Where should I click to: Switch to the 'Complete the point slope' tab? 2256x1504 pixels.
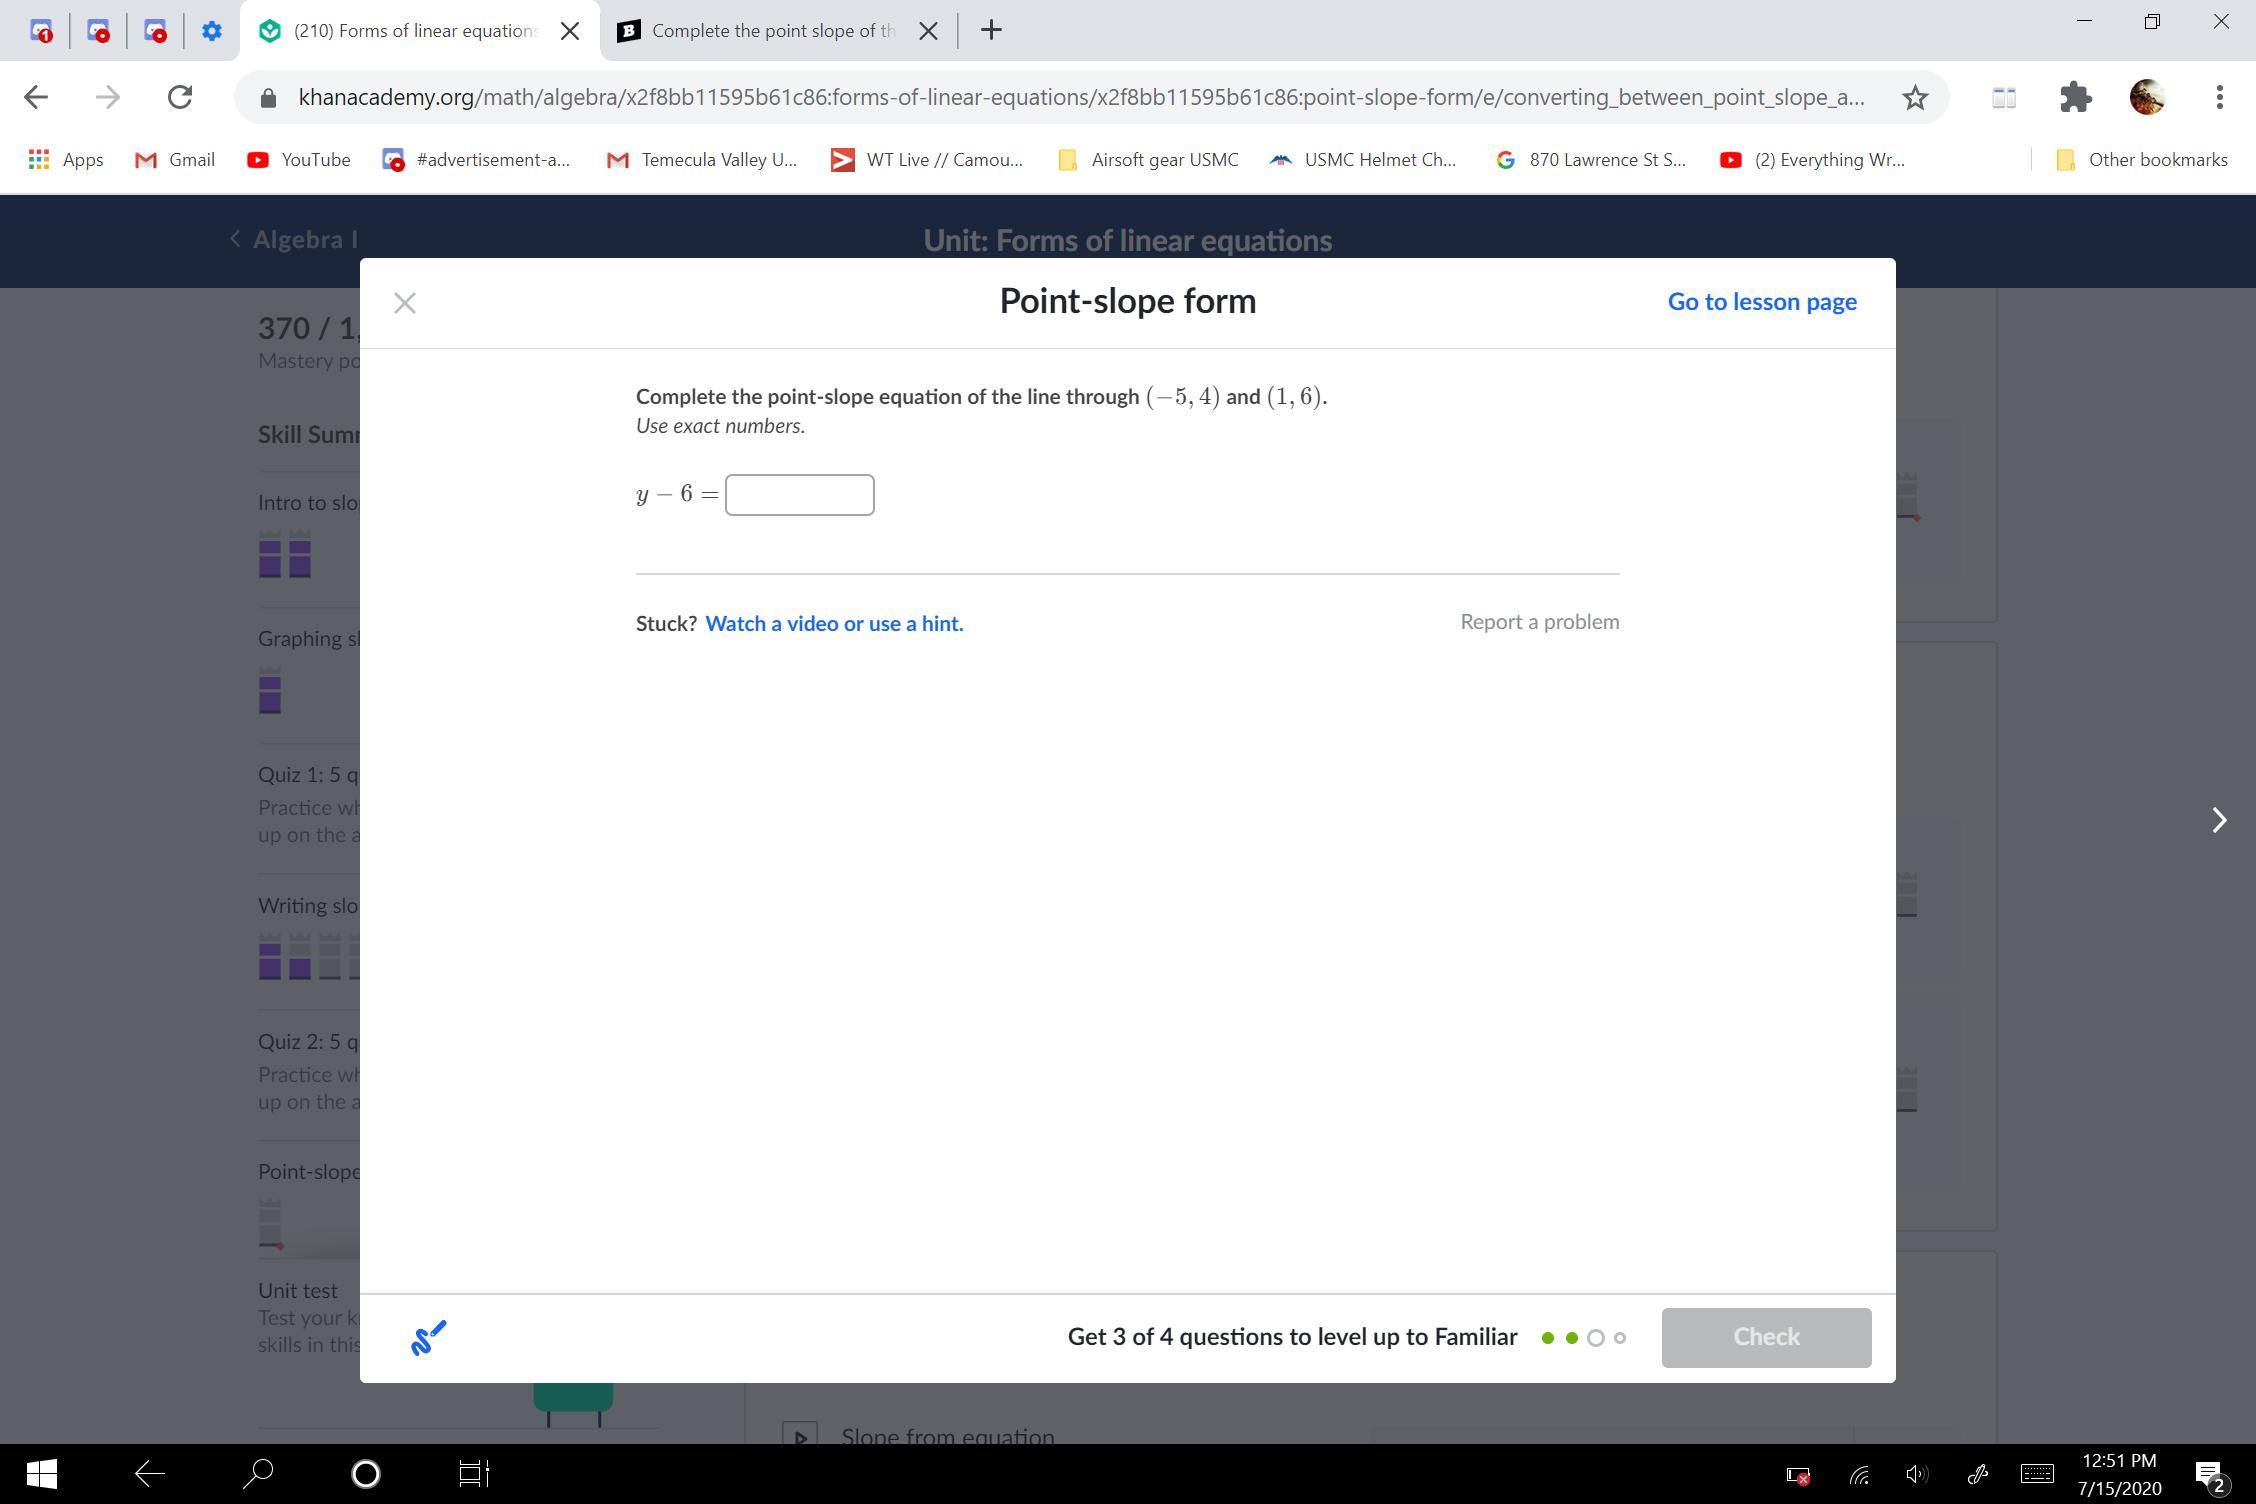coord(772,31)
